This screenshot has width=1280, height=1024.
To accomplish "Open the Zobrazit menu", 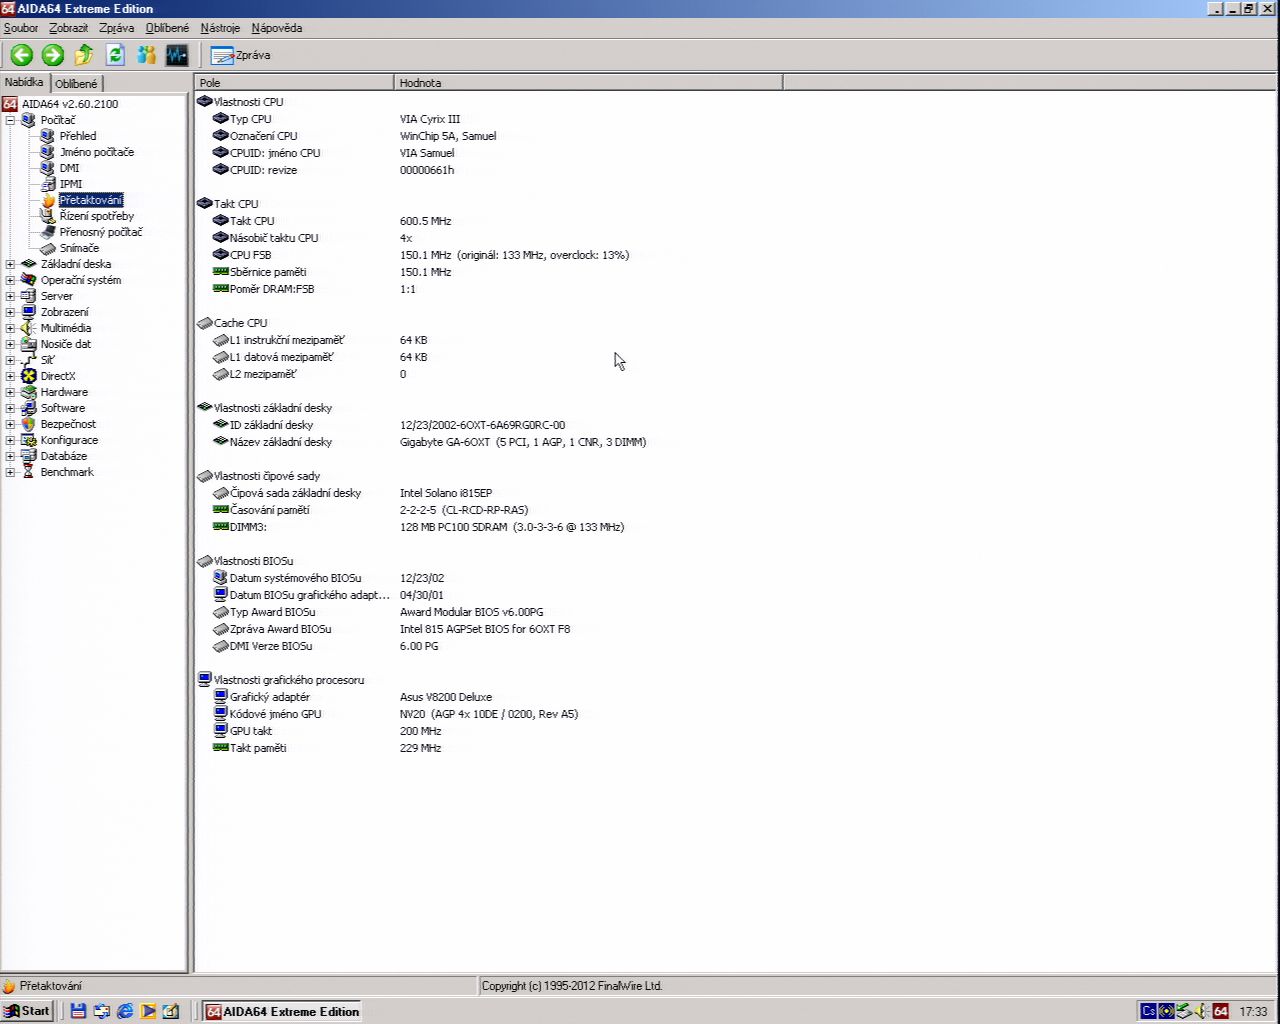I will point(69,28).
